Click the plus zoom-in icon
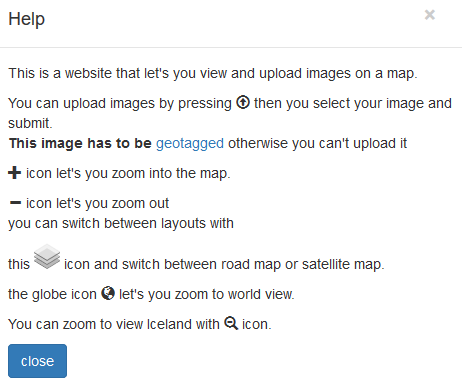This screenshot has width=462, height=388. tap(14, 173)
